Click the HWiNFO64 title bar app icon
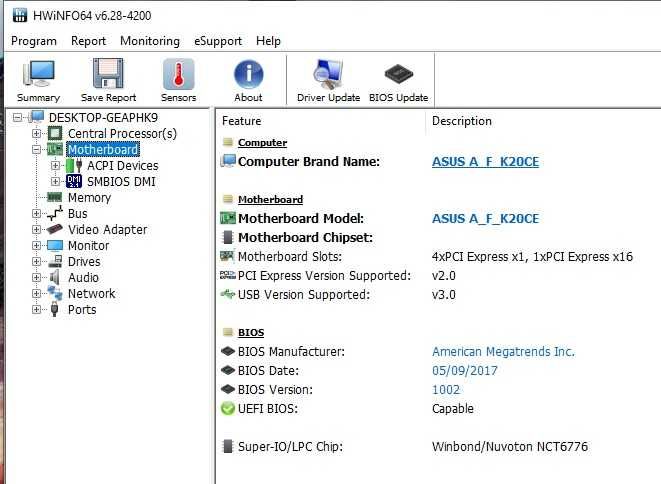Image resolution: width=661 pixels, height=484 pixels. point(19,15)
